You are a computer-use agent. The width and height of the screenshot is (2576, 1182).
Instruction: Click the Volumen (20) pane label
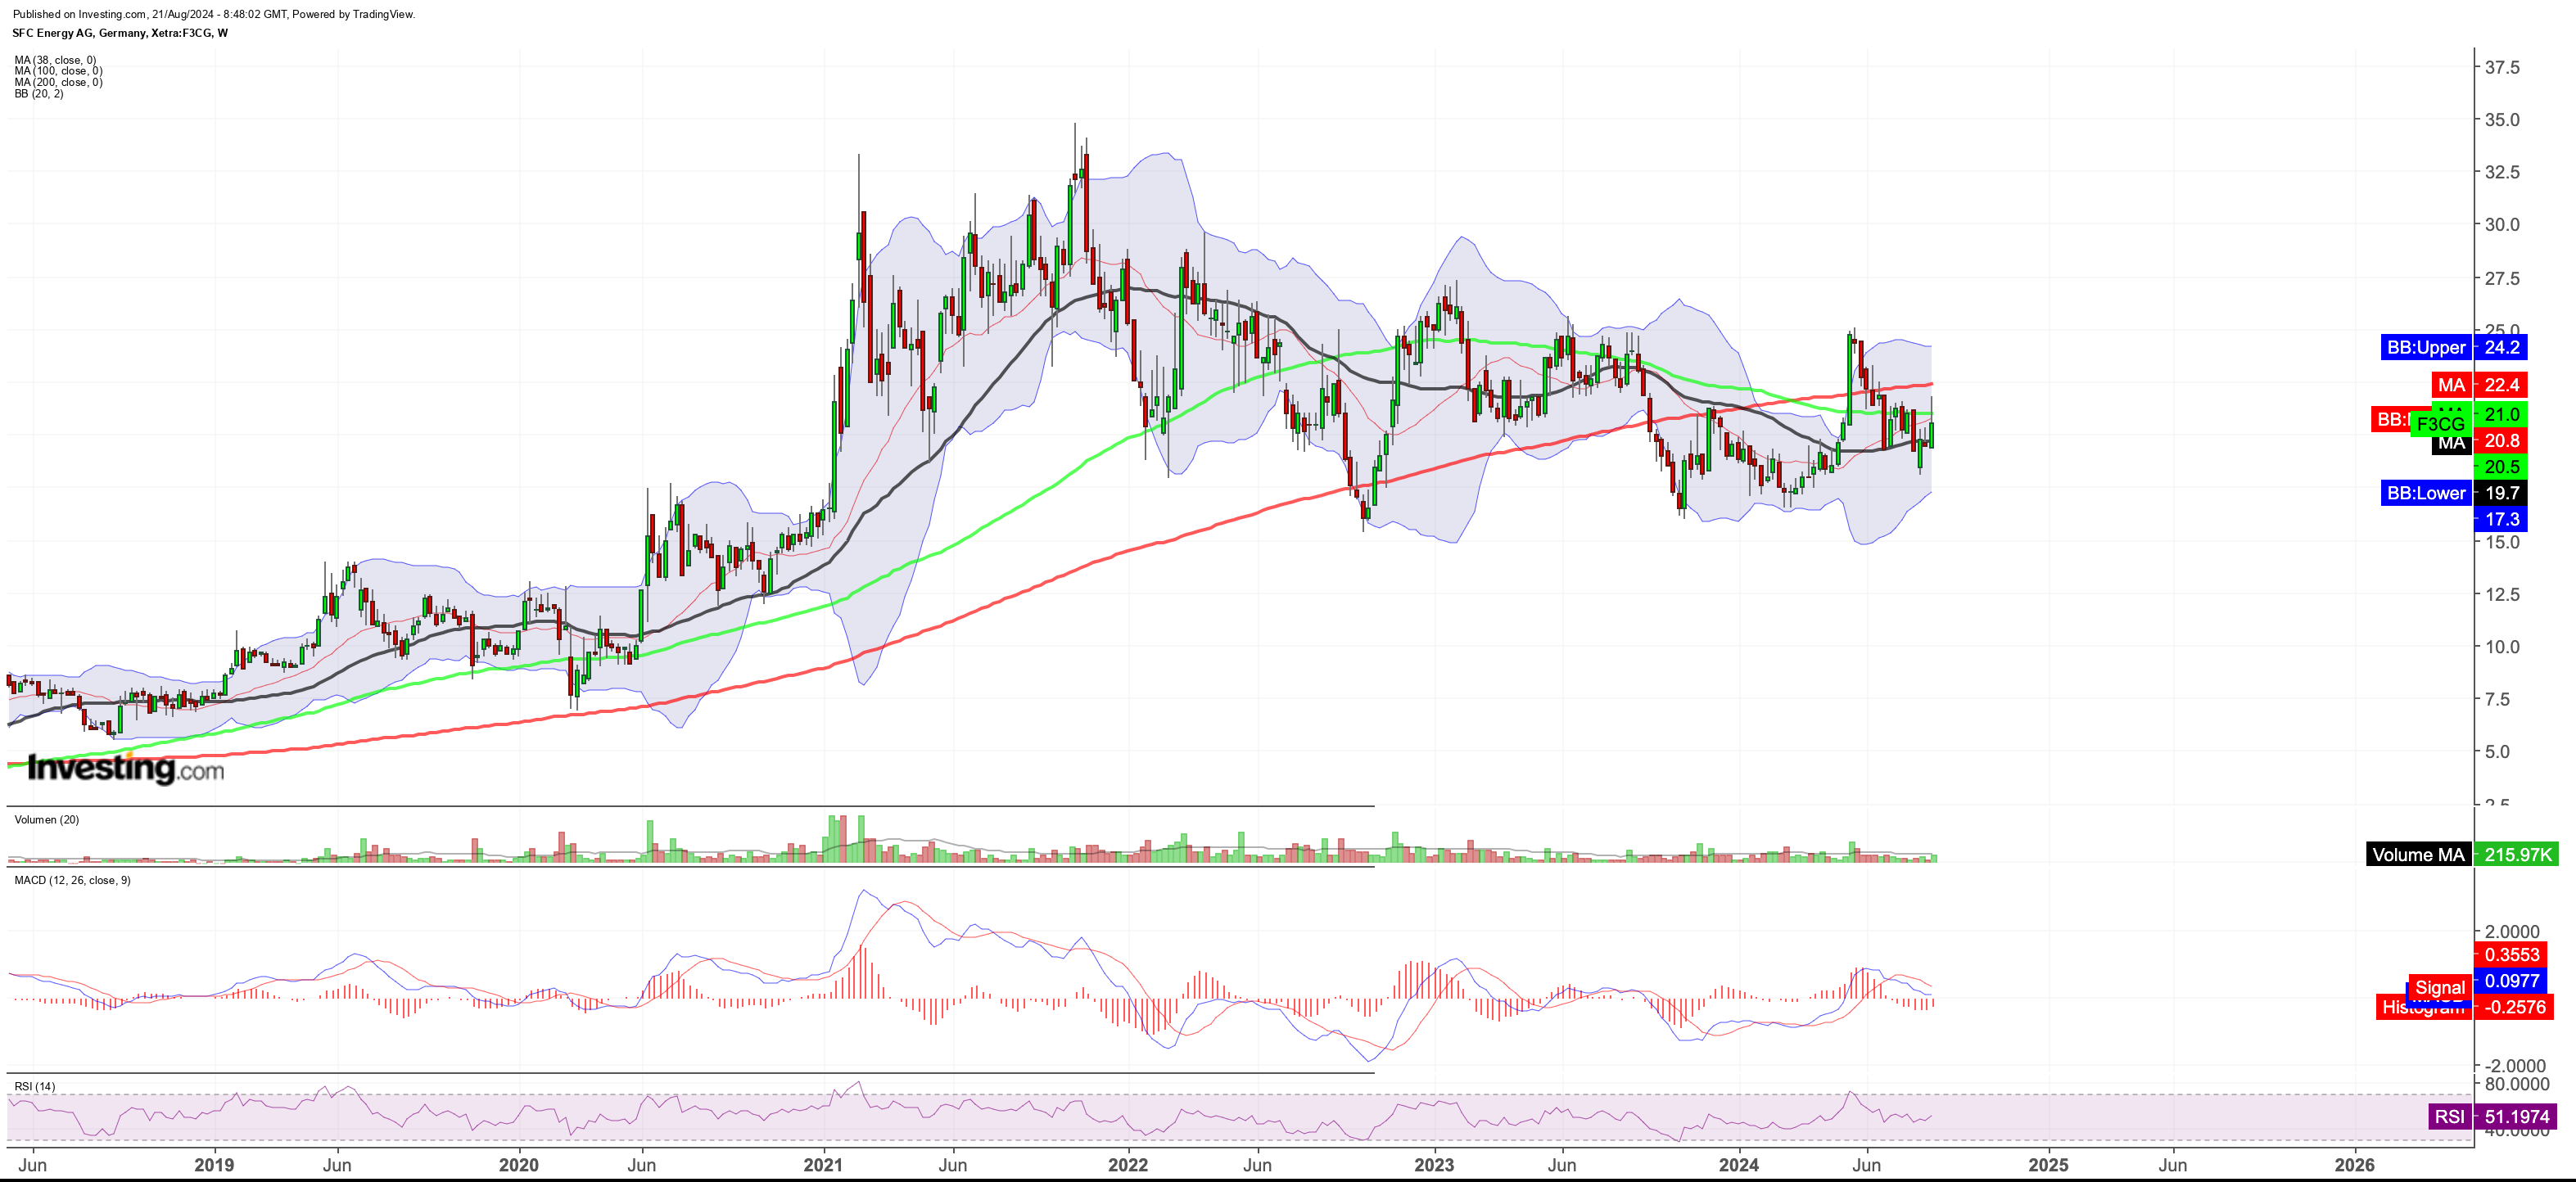46,819
